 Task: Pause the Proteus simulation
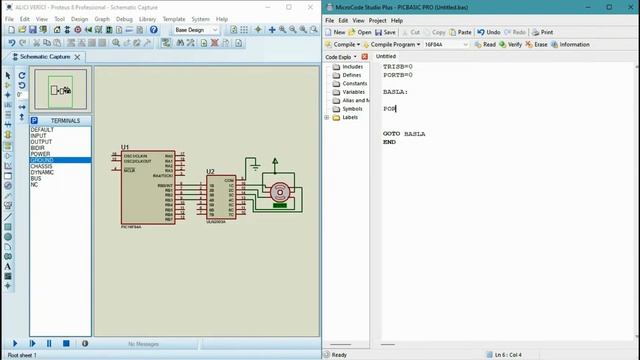[x=49, y=344]
